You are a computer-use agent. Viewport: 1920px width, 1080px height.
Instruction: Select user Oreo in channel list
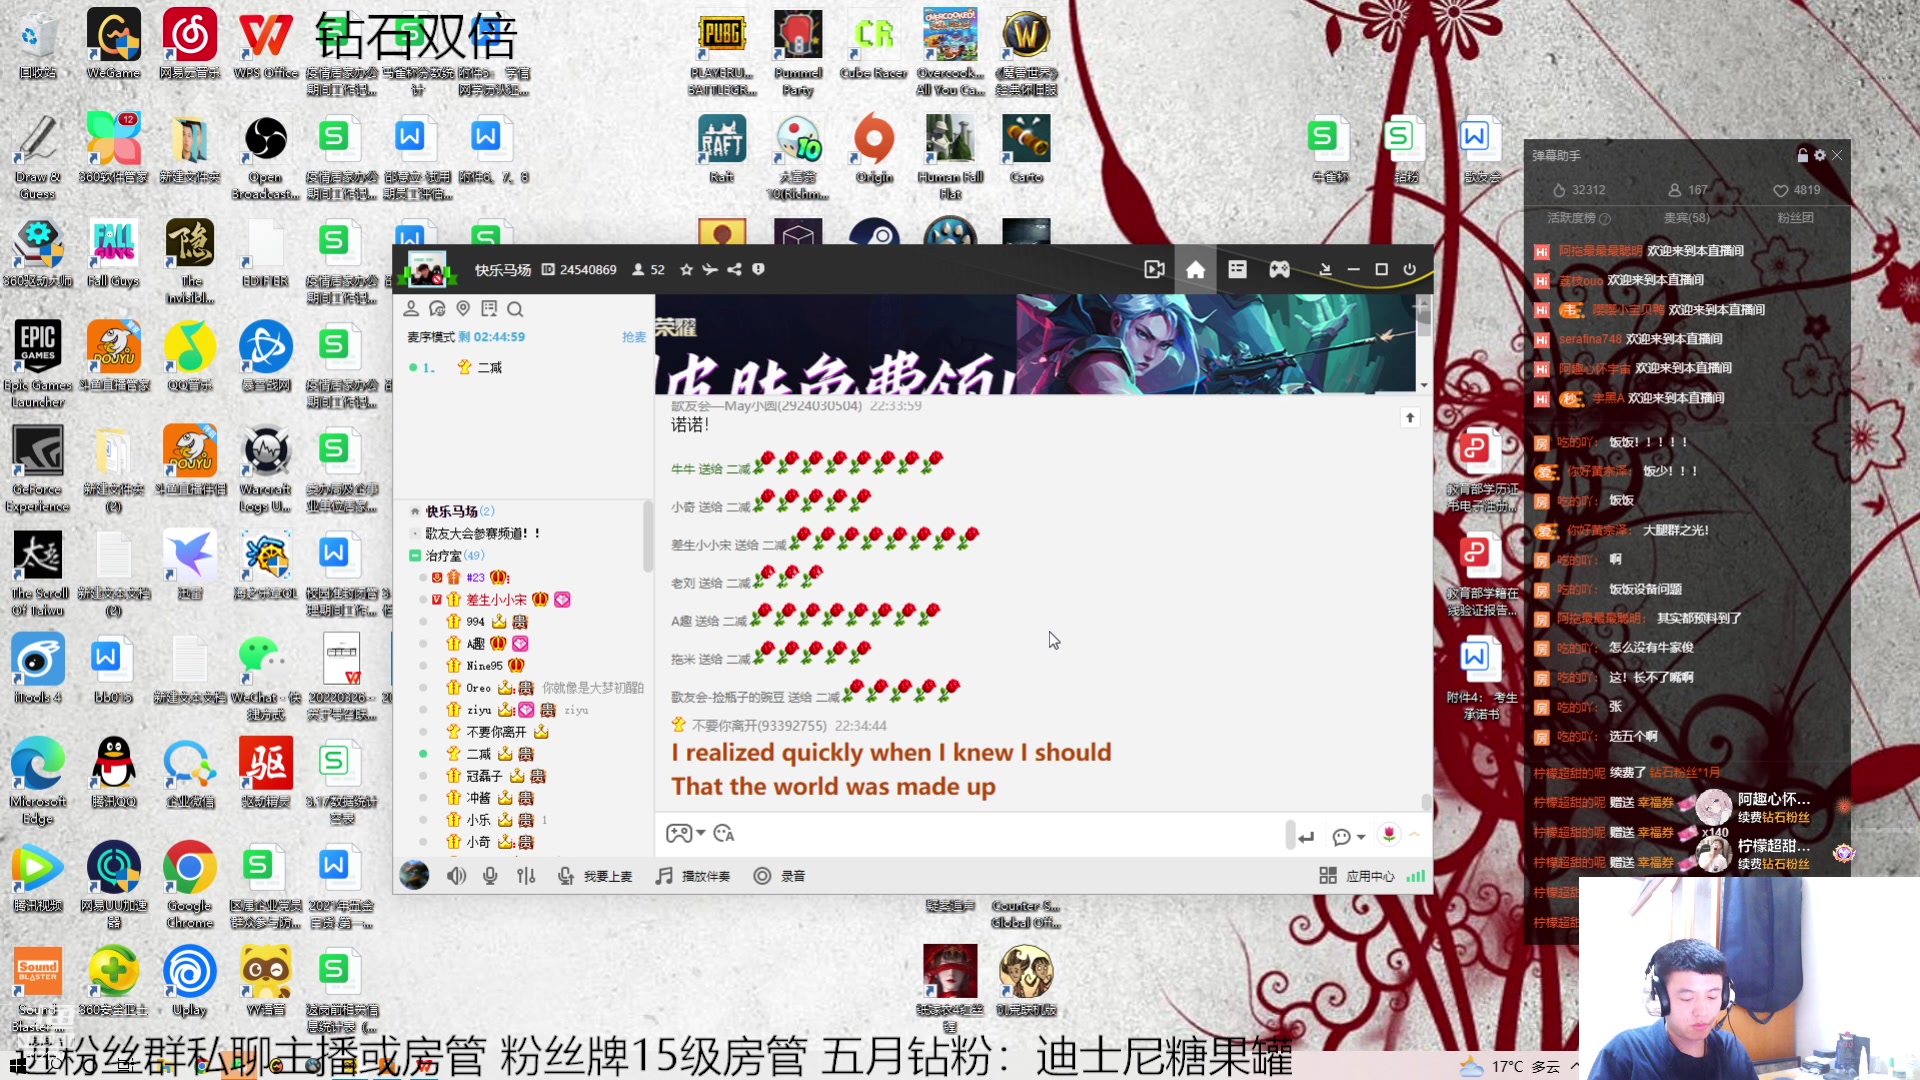pos(478,688)
